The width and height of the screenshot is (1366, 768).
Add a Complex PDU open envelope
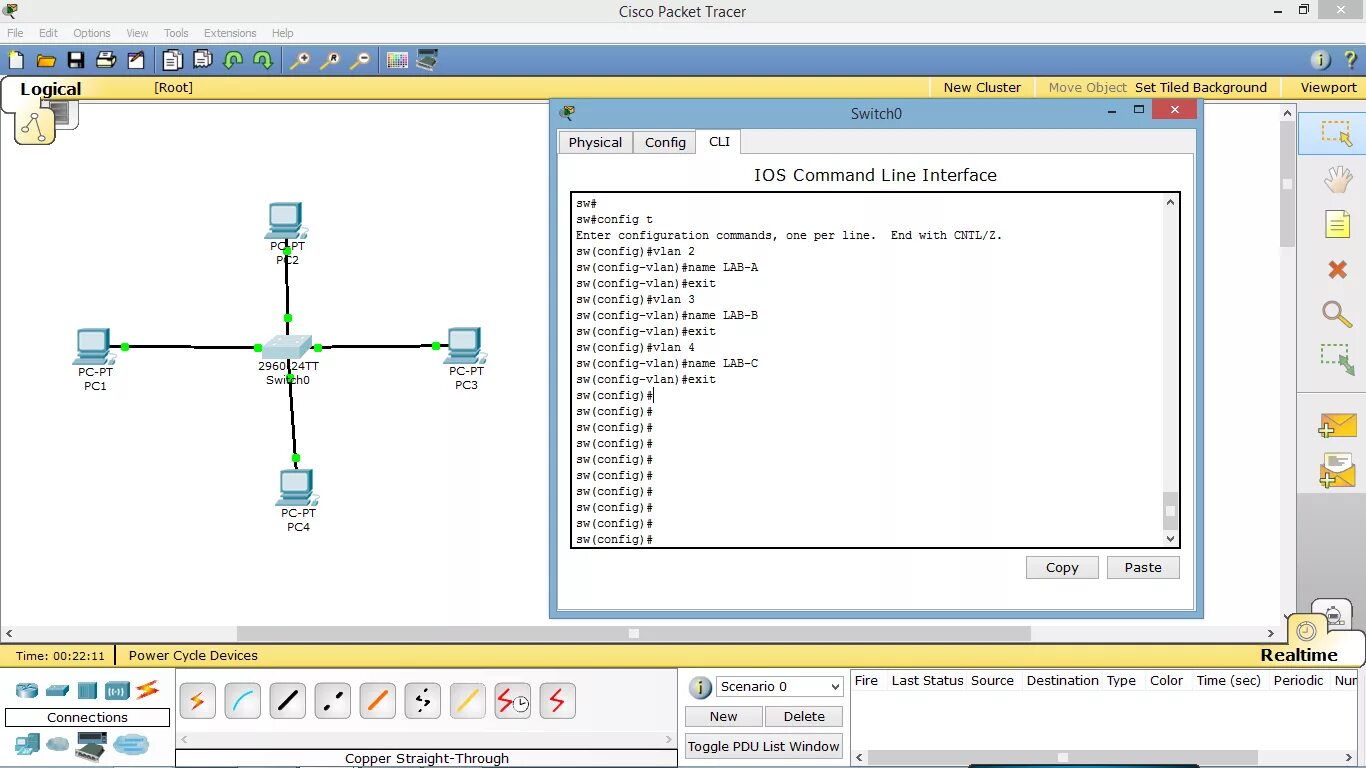(x=1337, y=470)
